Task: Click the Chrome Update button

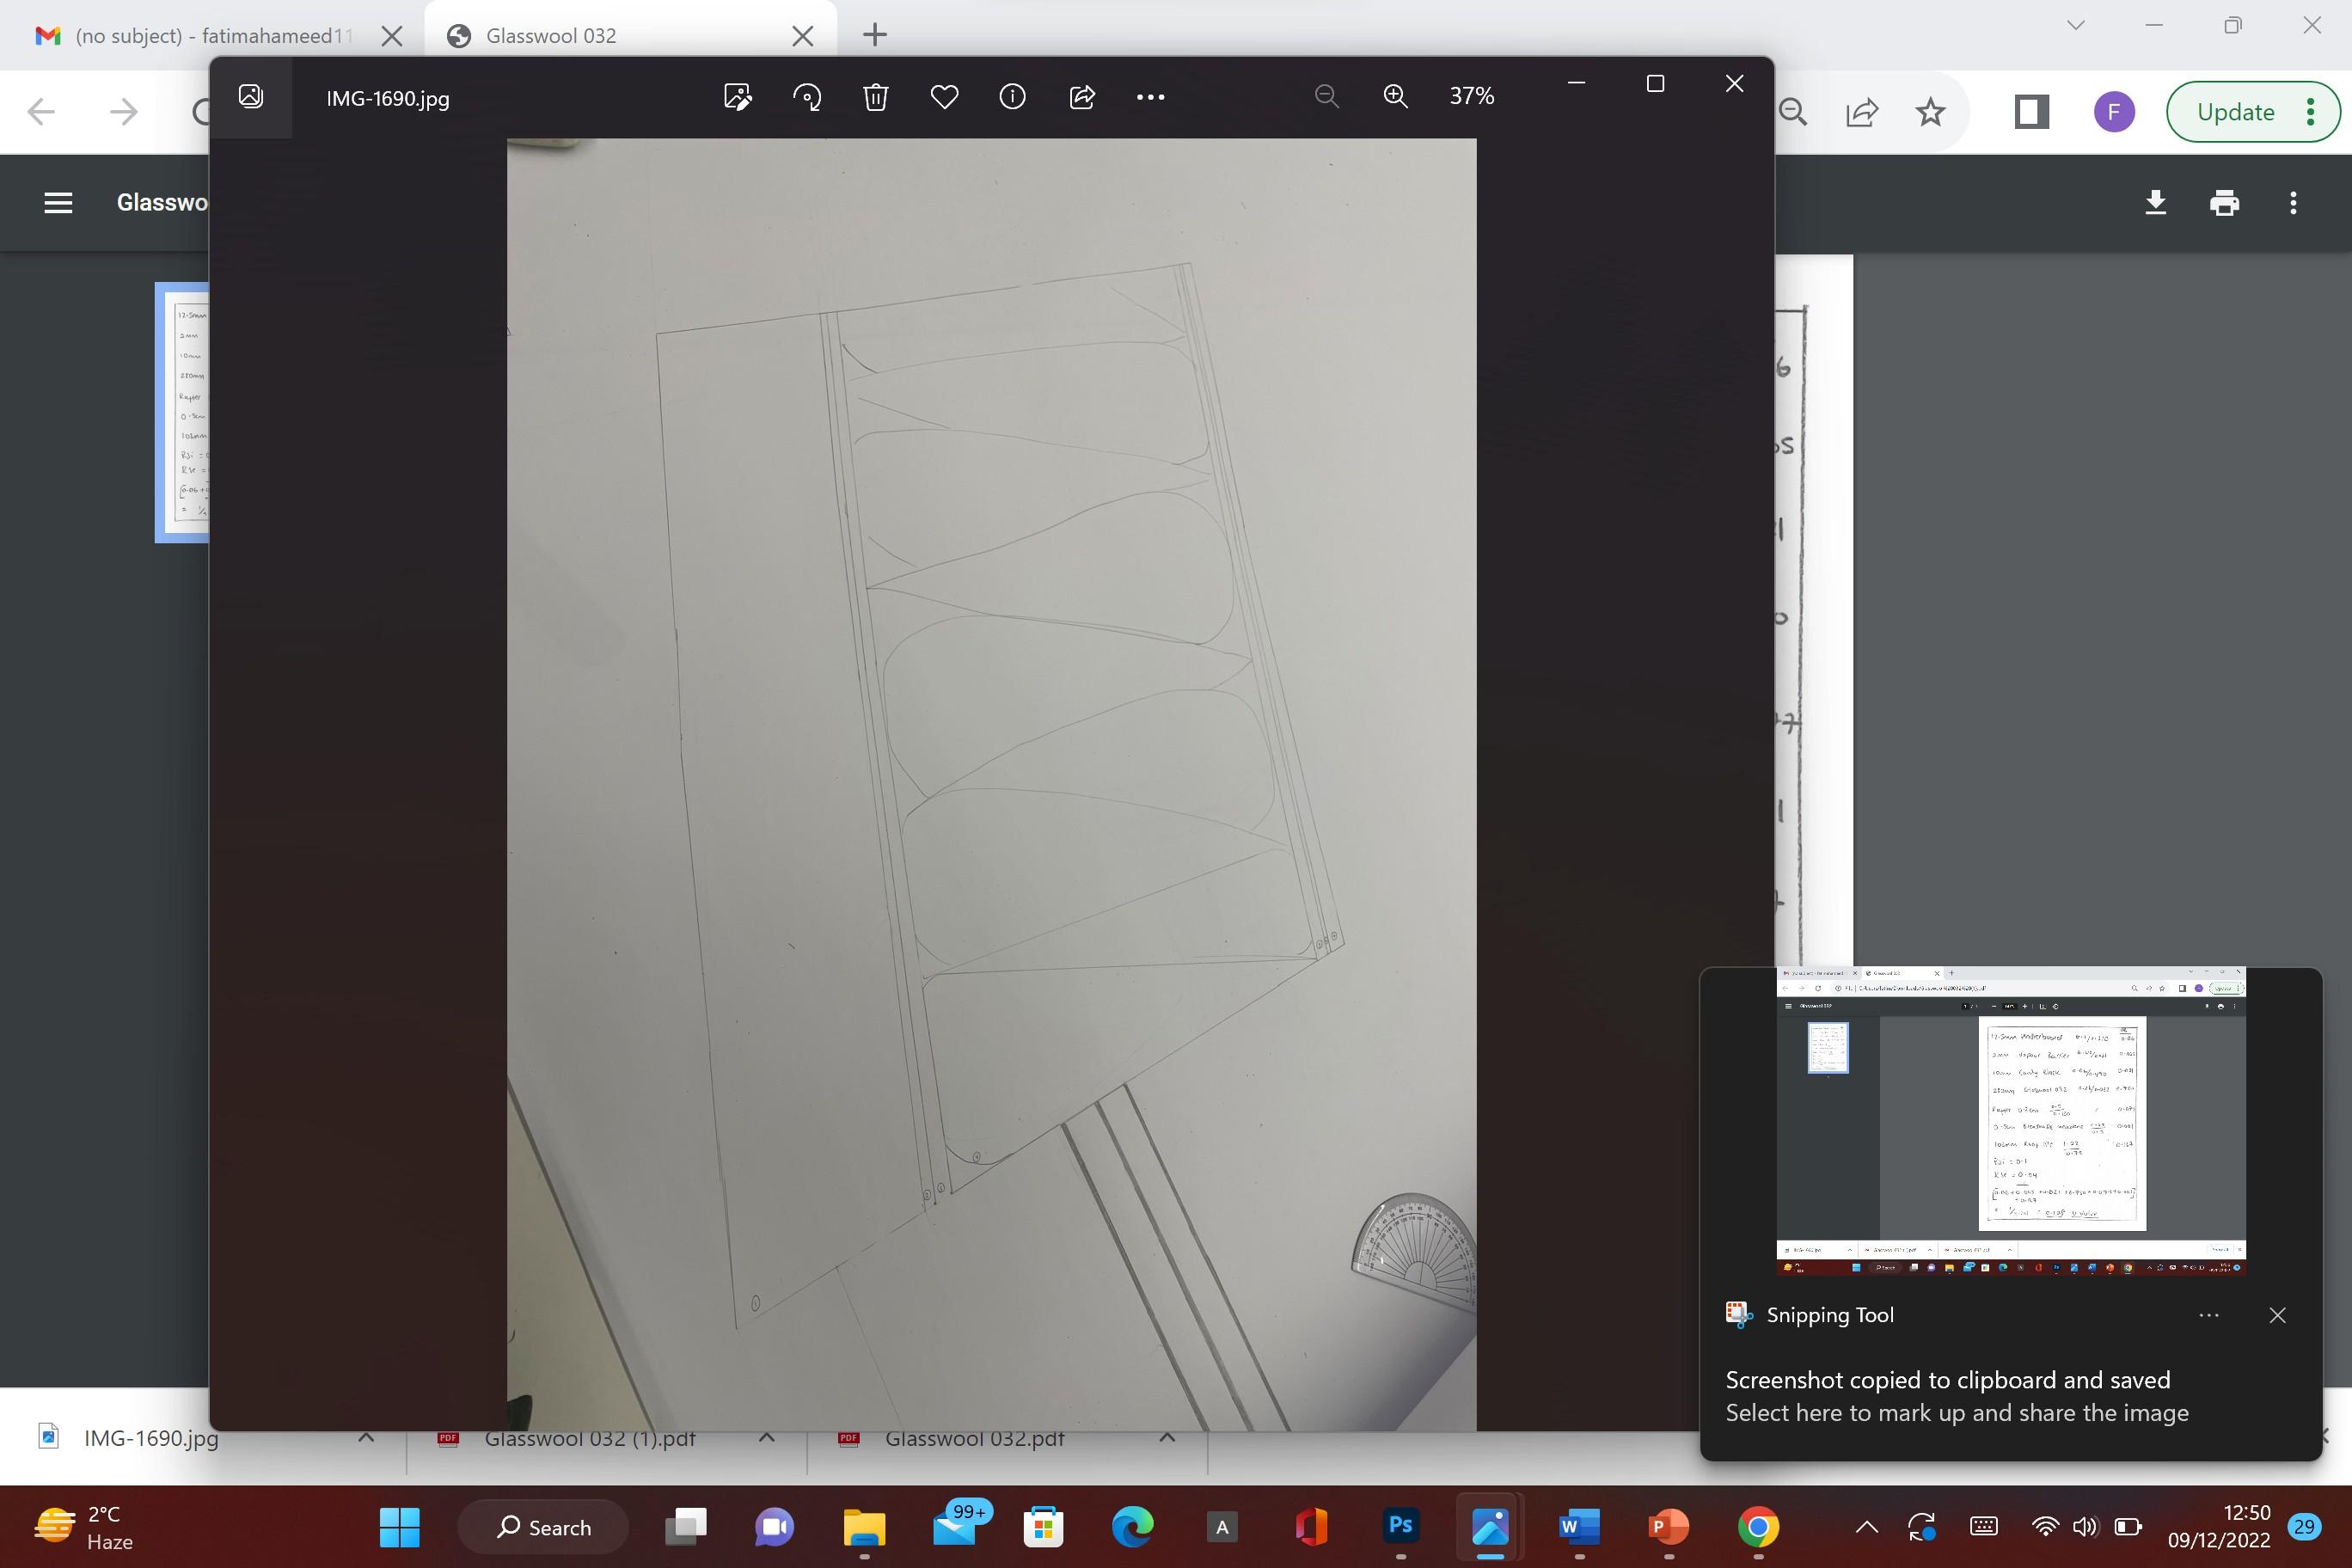Action: (x=2235, y=112)
